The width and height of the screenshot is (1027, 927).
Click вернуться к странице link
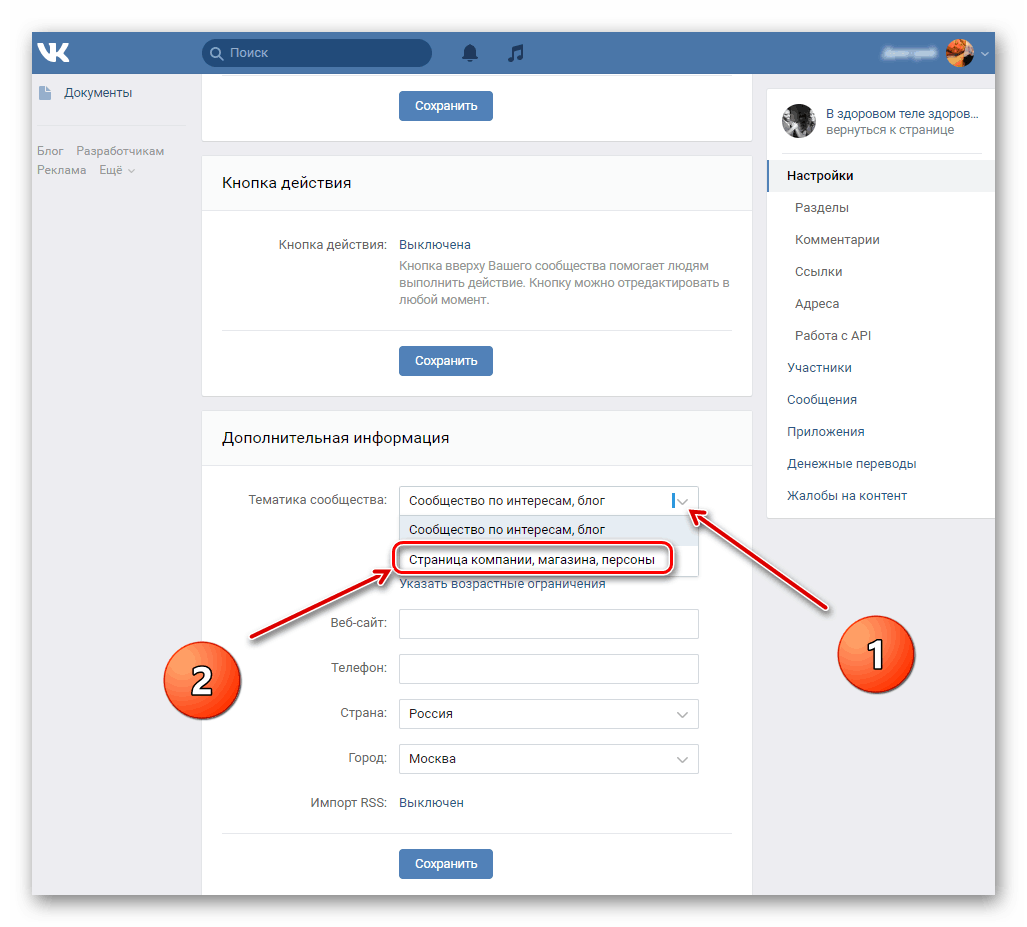[x=889, y=130]
